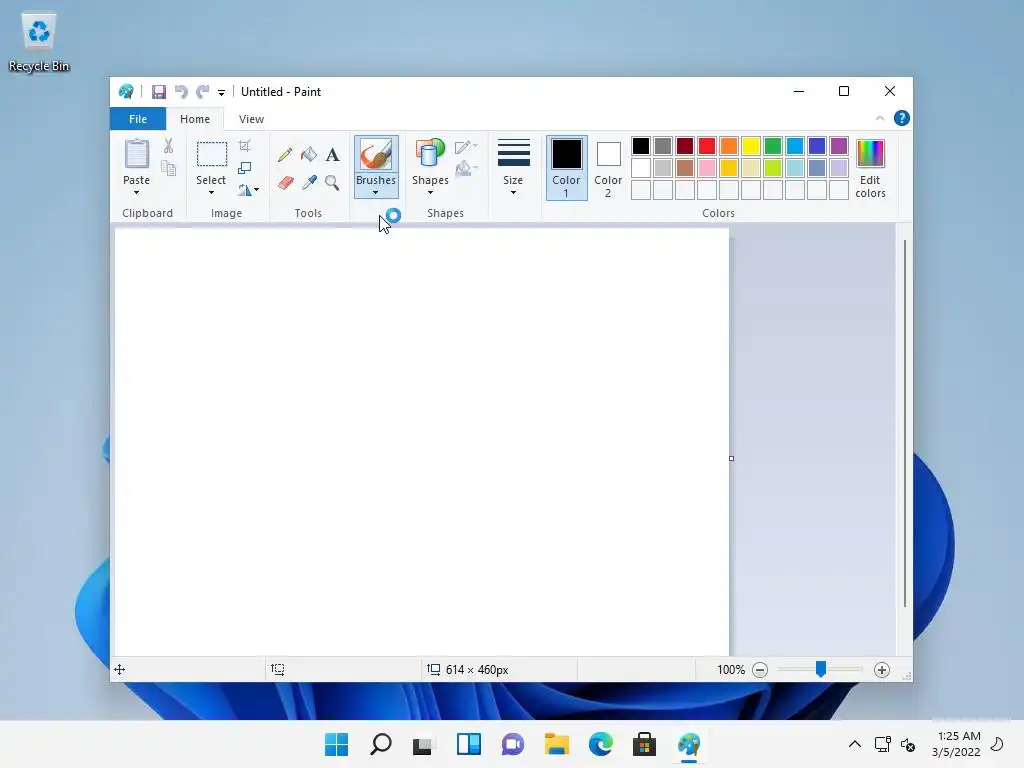The image size is (1024, 768).
Task: Click the Cut scissors icon
Action: (168, 146)
